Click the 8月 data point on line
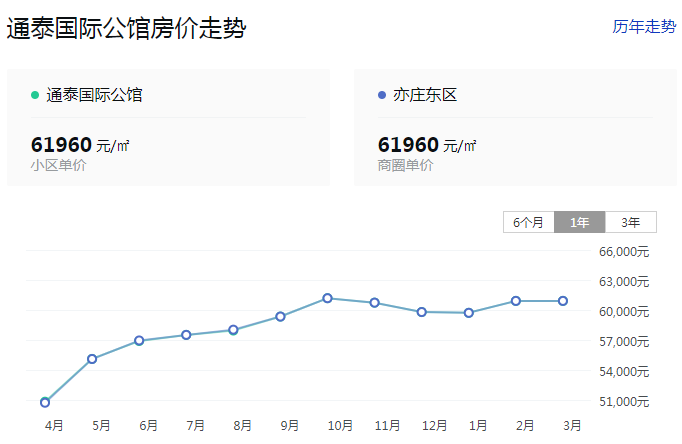The width and height of the screenshot is (682, 444). [x=233, y=330]
